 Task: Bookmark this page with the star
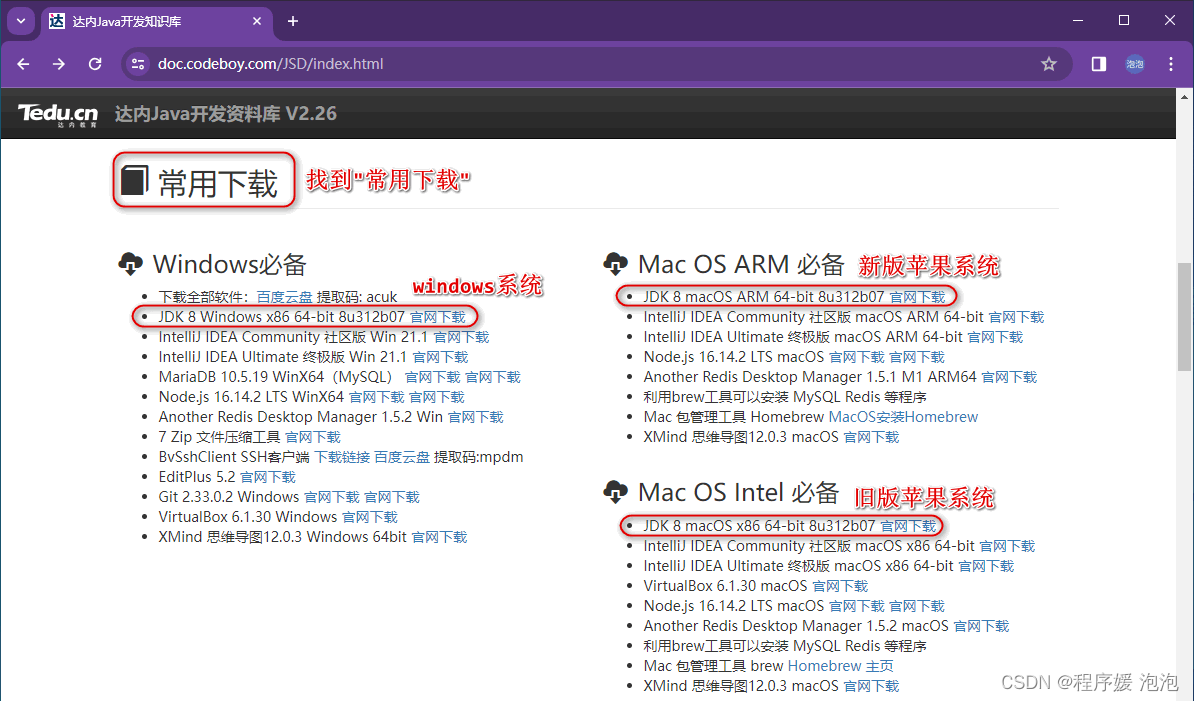tap(1048, 63)
